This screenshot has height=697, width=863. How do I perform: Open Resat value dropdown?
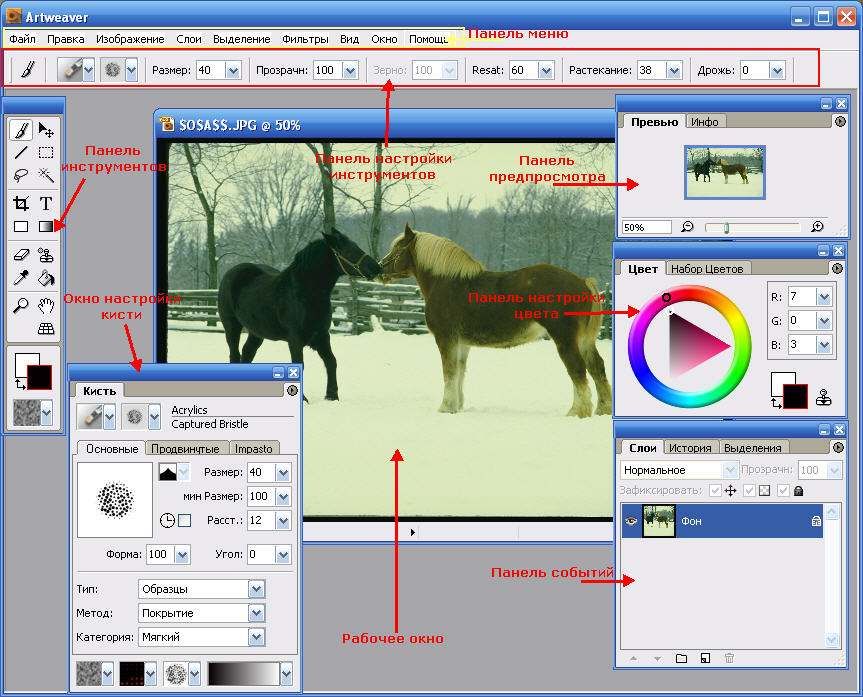tap(545, 70)
